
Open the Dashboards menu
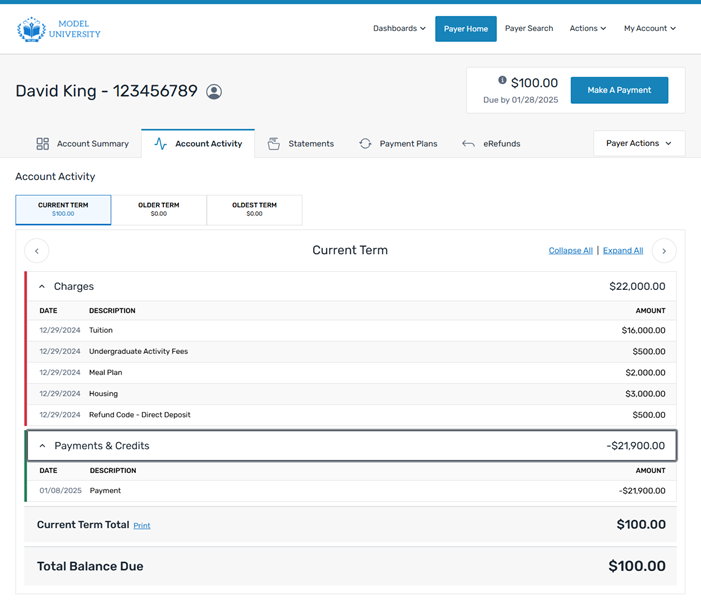(399, 28)
